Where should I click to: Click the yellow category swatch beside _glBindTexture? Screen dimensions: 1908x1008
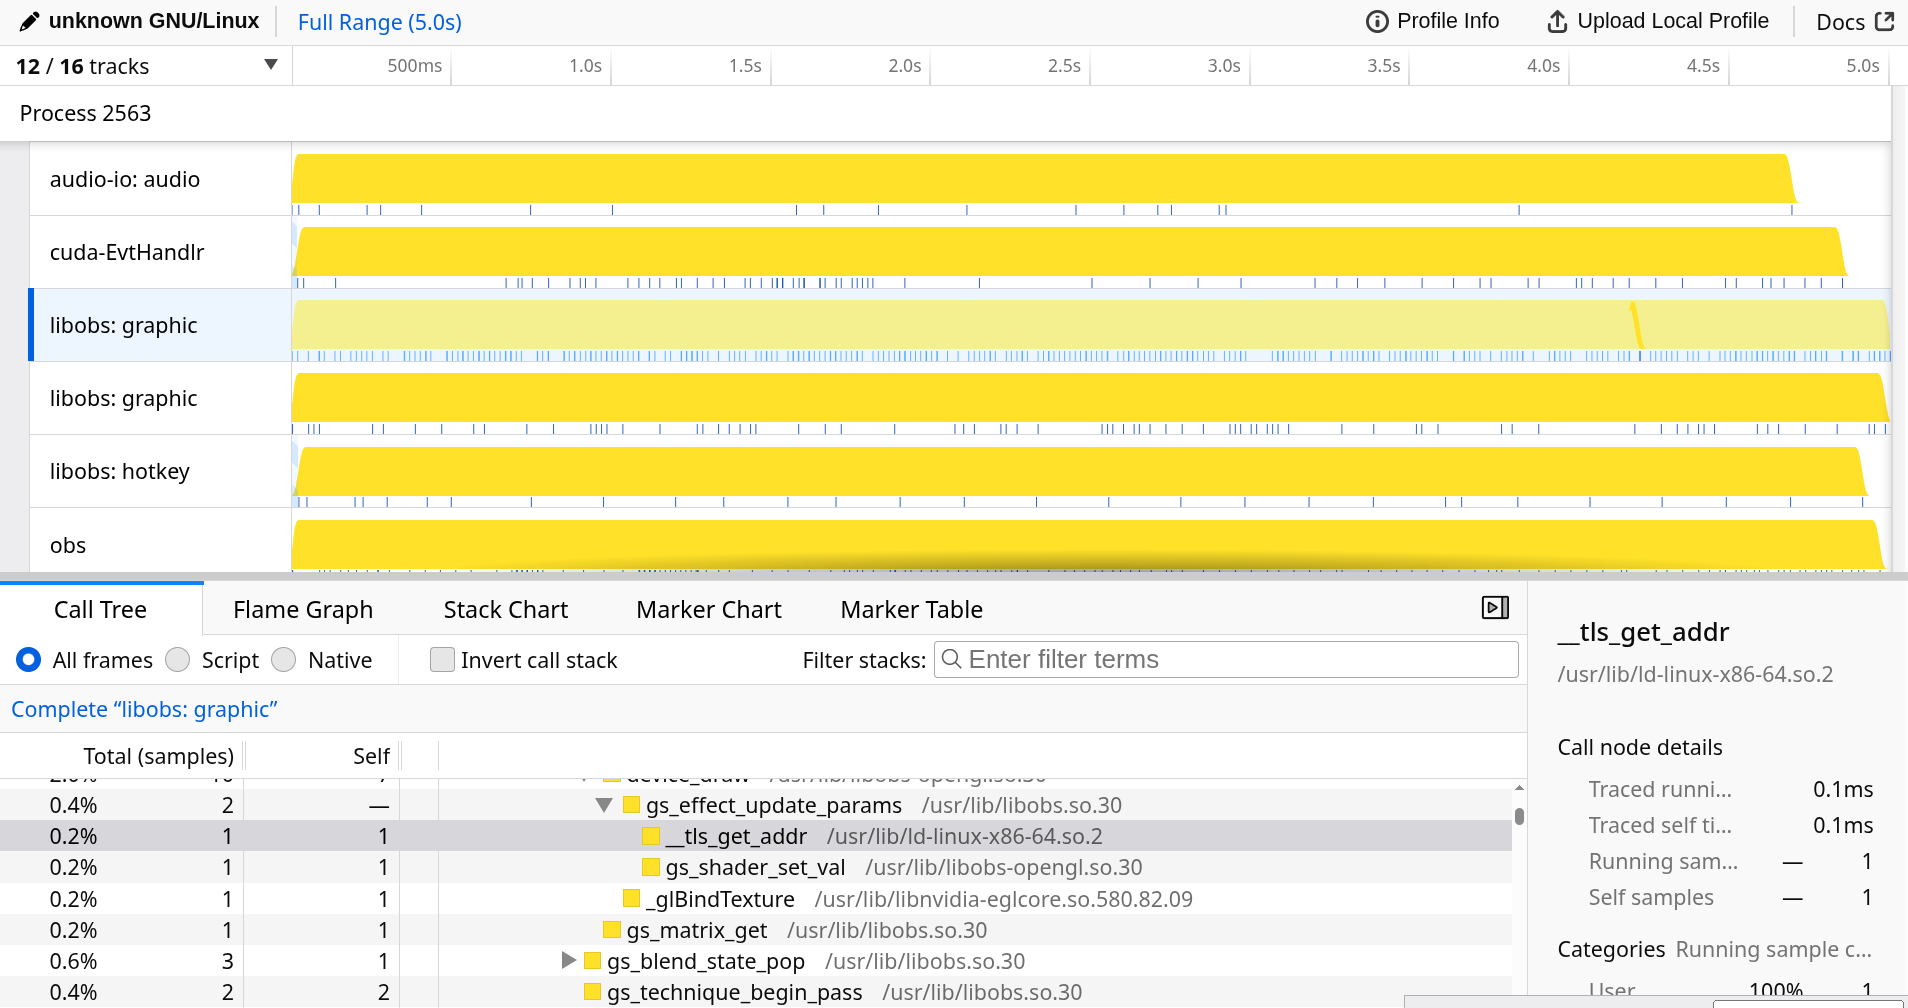pos(631,899)
